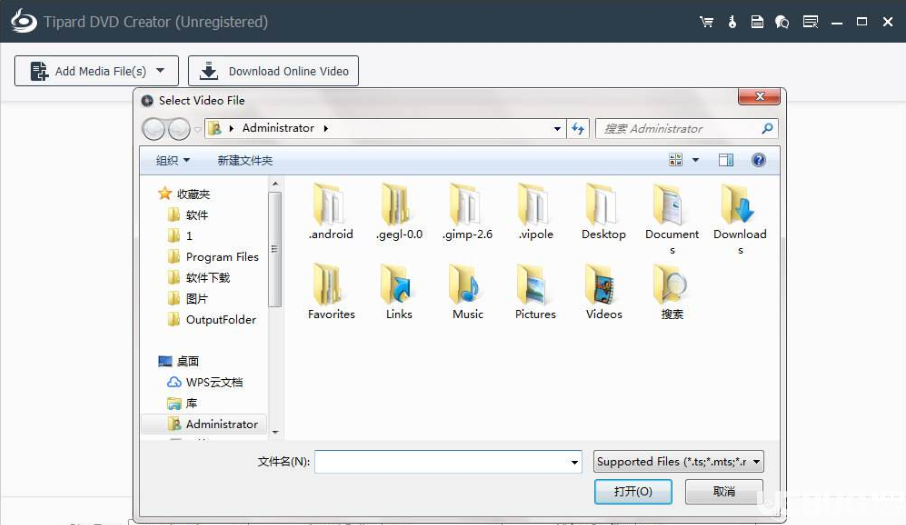The image size is (906, 525).
Task: Open the 组织 organize menu
Action: pyautogui.click(x=172, y=160)
